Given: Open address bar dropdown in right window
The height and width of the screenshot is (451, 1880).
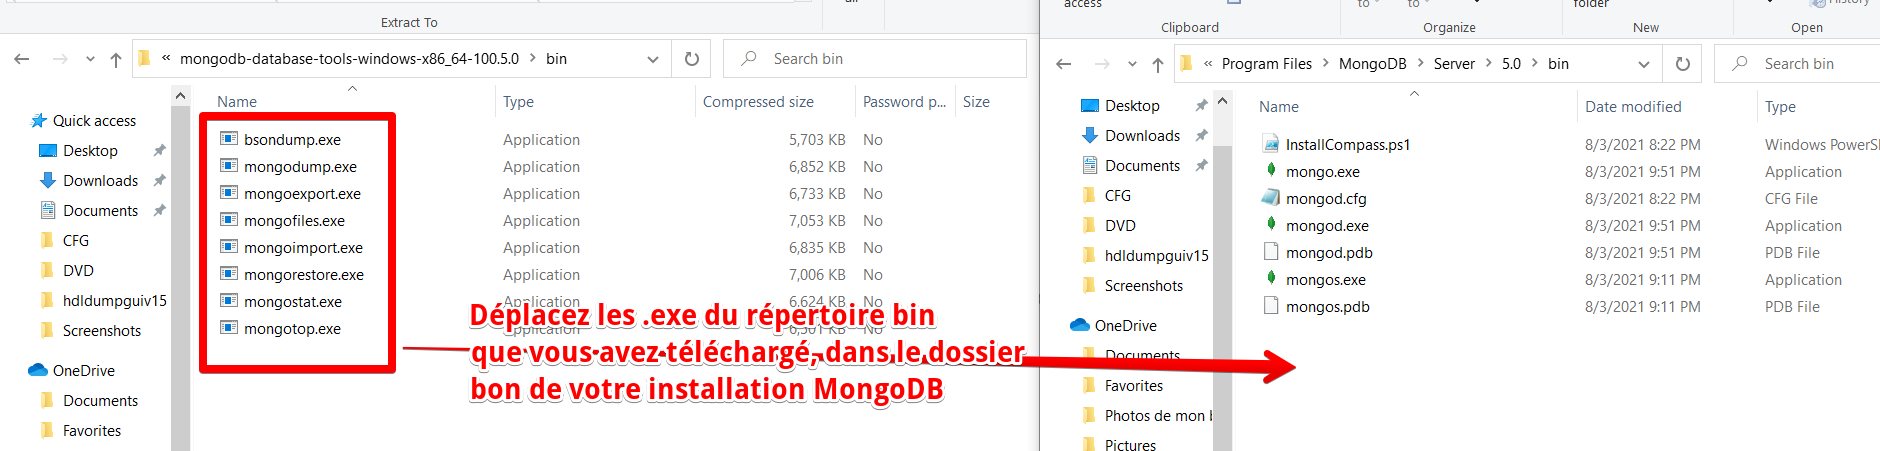Looking at the screenshot, I should pos(1643,64).
